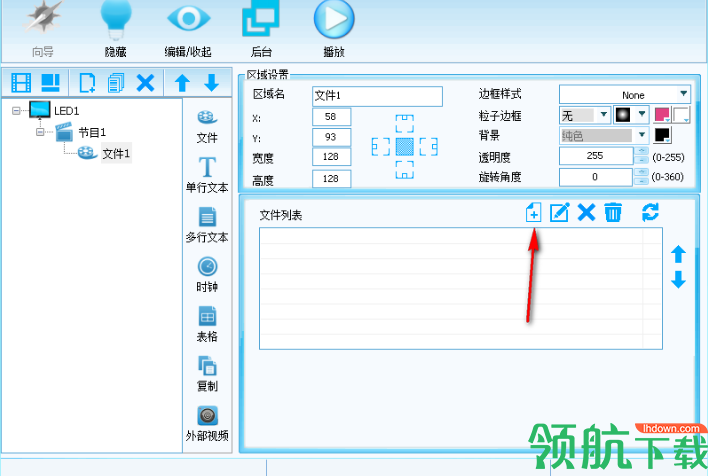Click the X position field

click(x=331, y=117)
